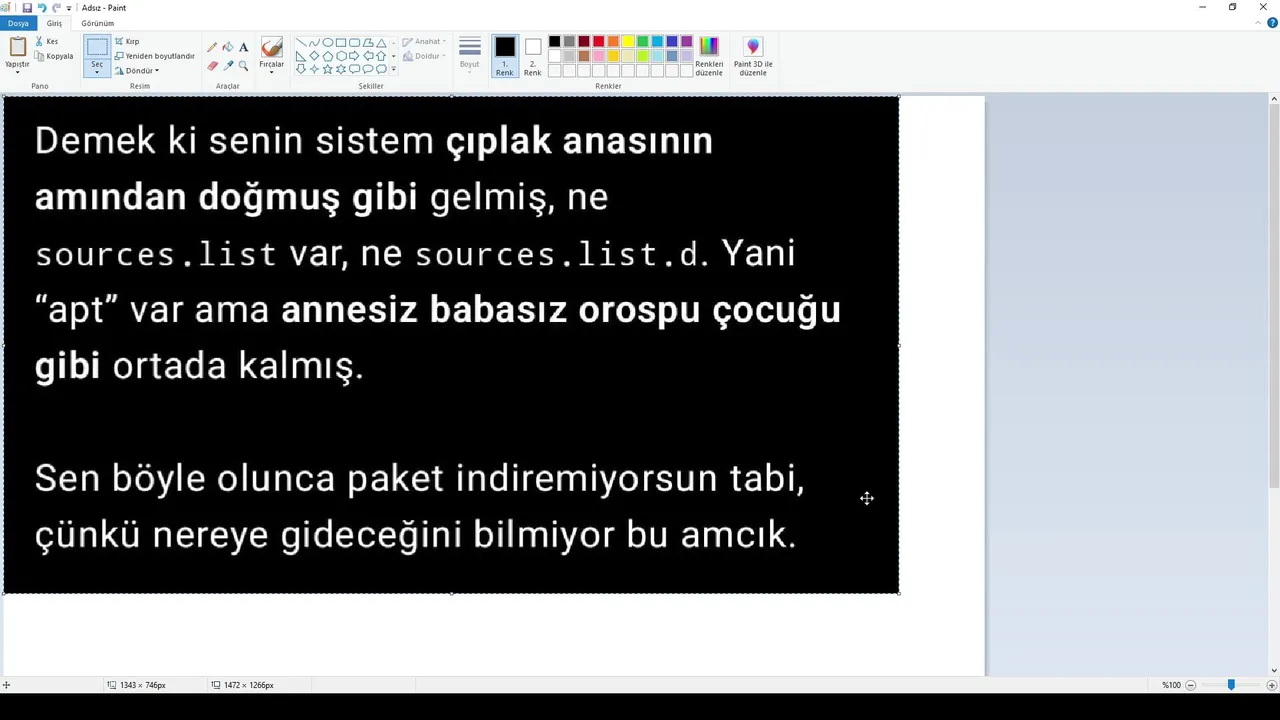The width and height of the screenshot is (1280, 720).
Task: Open the Döndür rotate dropdown
Action: 137,70
